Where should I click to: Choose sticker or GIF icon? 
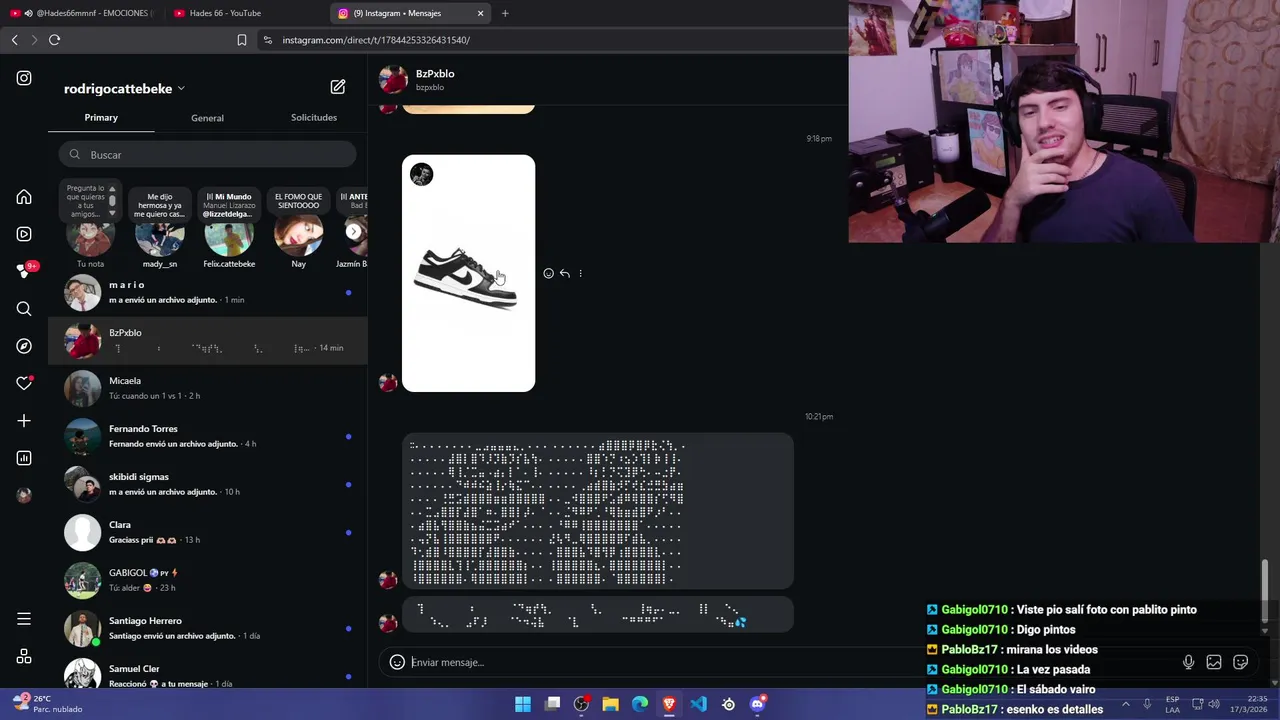pos(1241,662)
